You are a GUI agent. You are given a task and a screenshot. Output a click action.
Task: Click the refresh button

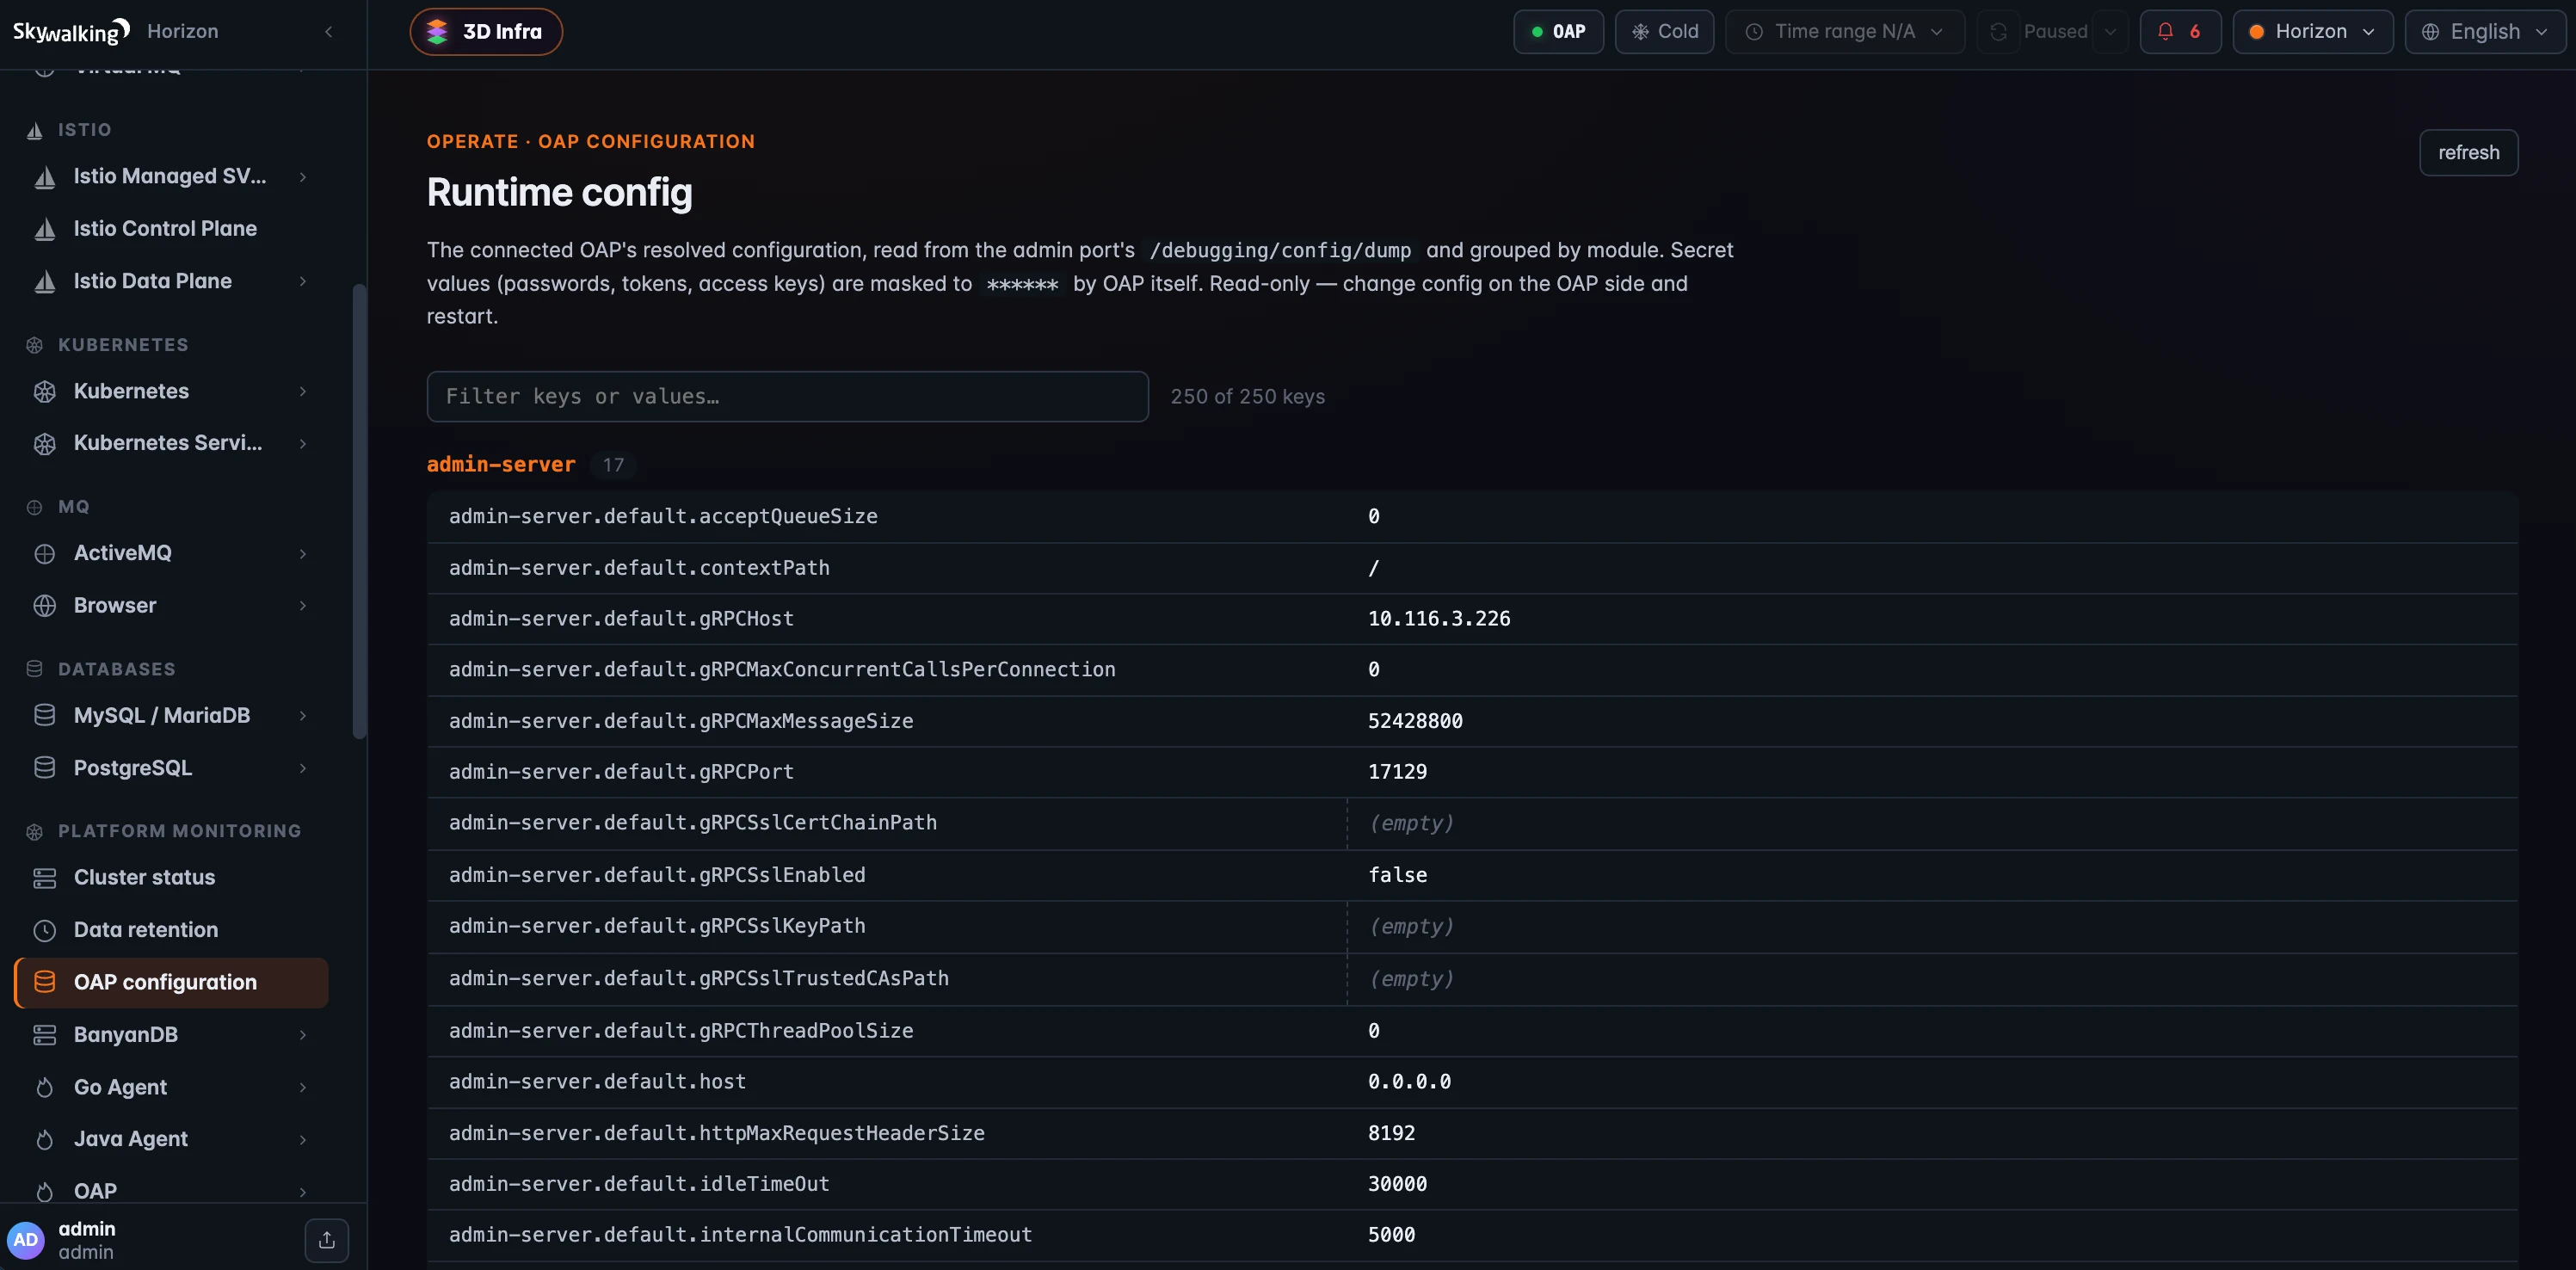pos(2468,153)
